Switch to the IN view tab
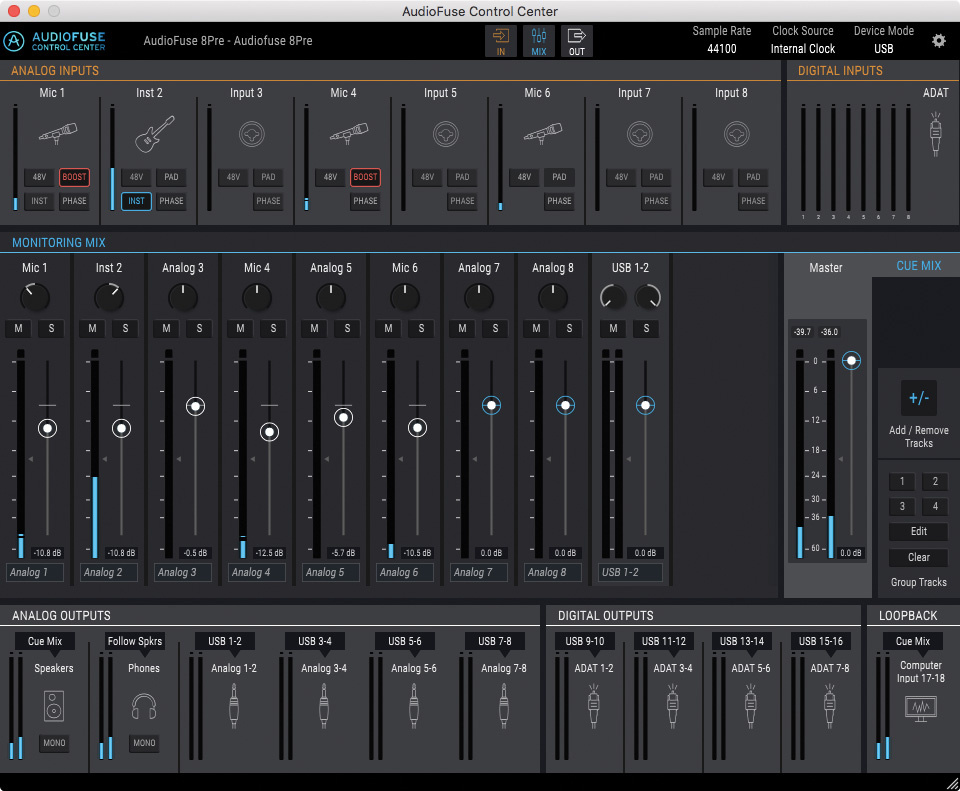This screenshot has width=960, height=791. (501, 41)
